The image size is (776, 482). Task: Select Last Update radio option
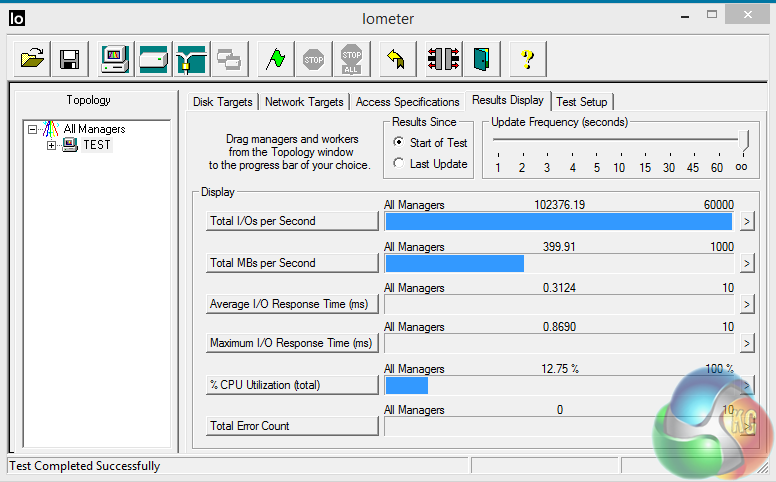399,163
